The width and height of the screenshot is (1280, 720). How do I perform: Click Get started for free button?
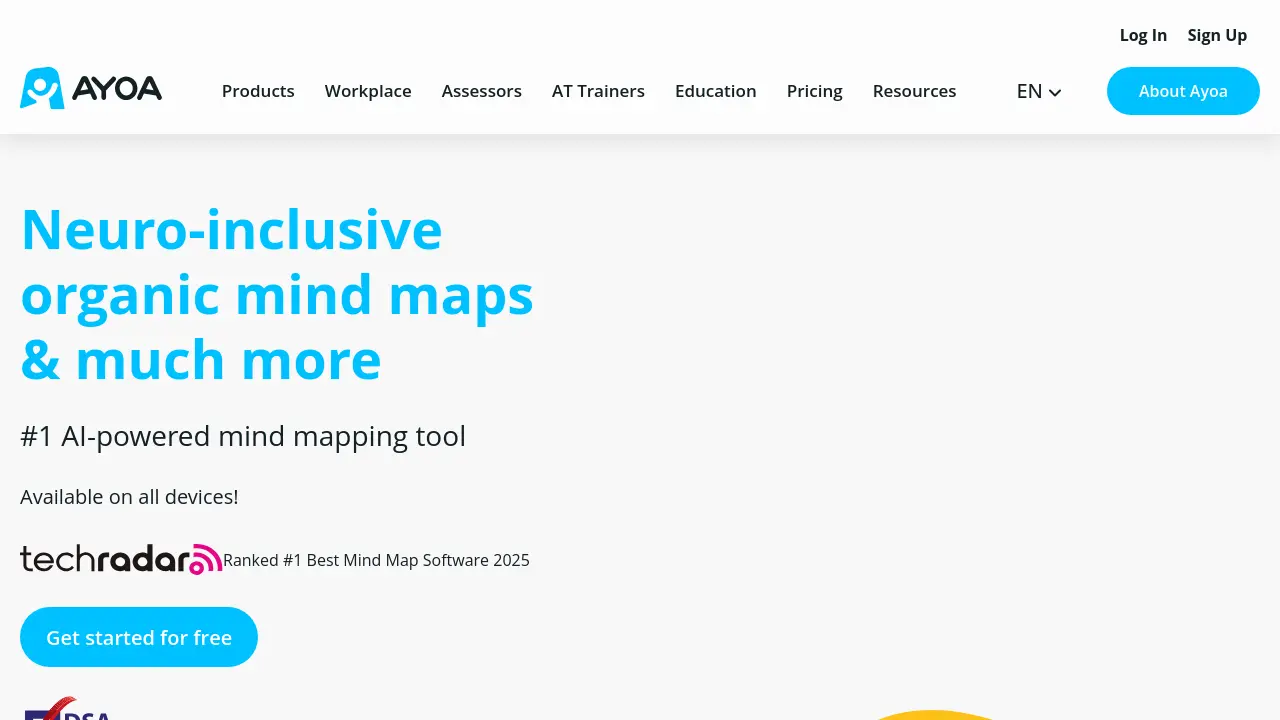139,637
